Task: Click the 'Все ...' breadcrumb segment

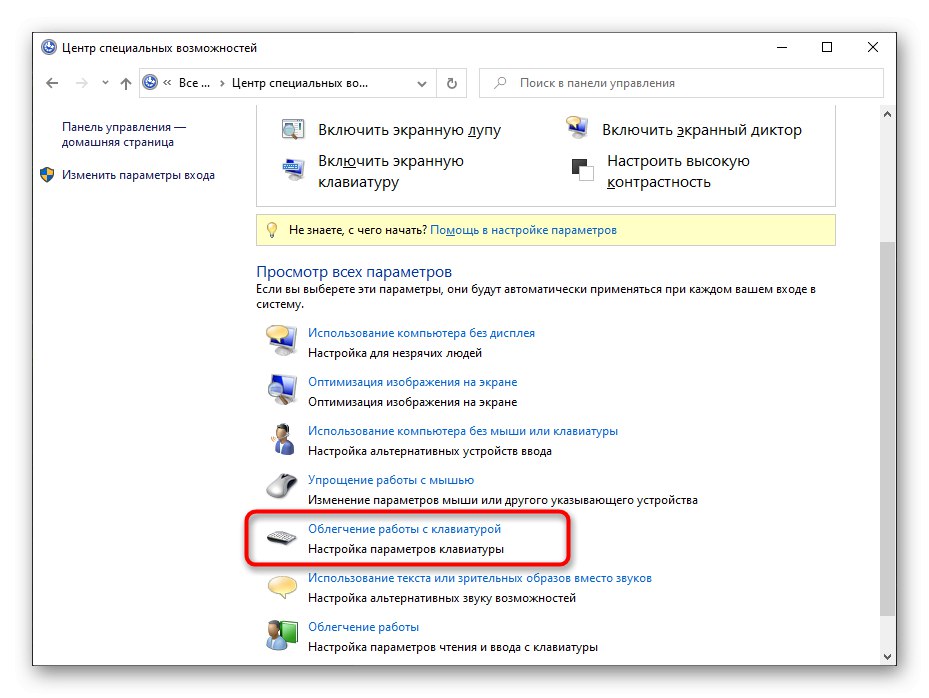Action: click(194, 83)
